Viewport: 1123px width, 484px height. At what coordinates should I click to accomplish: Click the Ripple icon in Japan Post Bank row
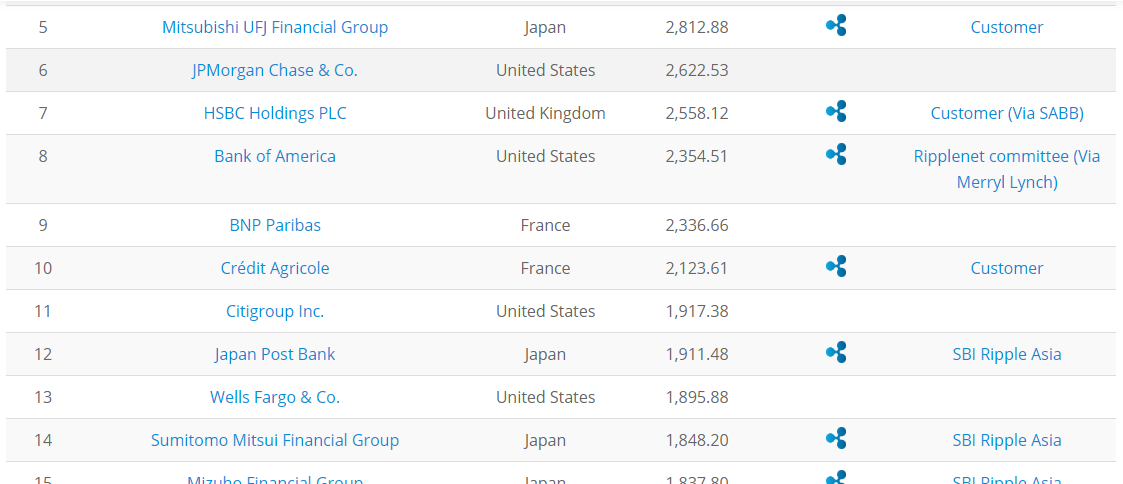(836, 352)
